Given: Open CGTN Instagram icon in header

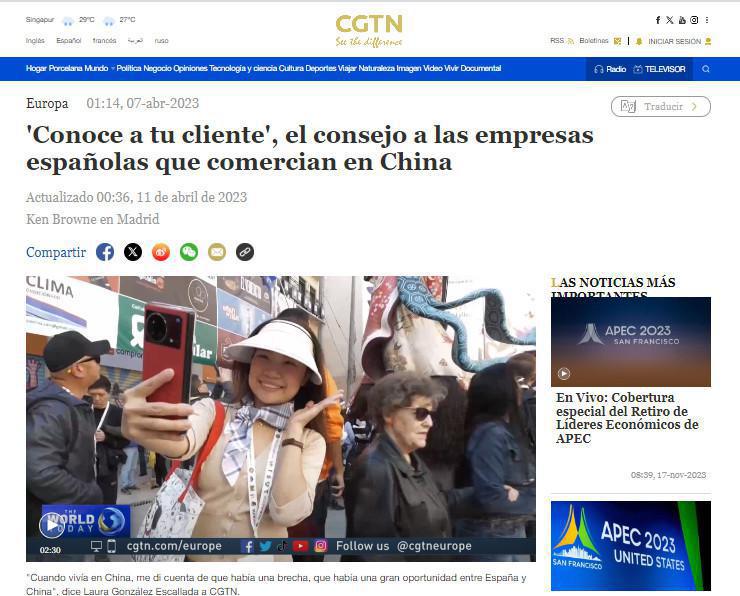Looking at the screenshot, I should click(x=694, y=20).
